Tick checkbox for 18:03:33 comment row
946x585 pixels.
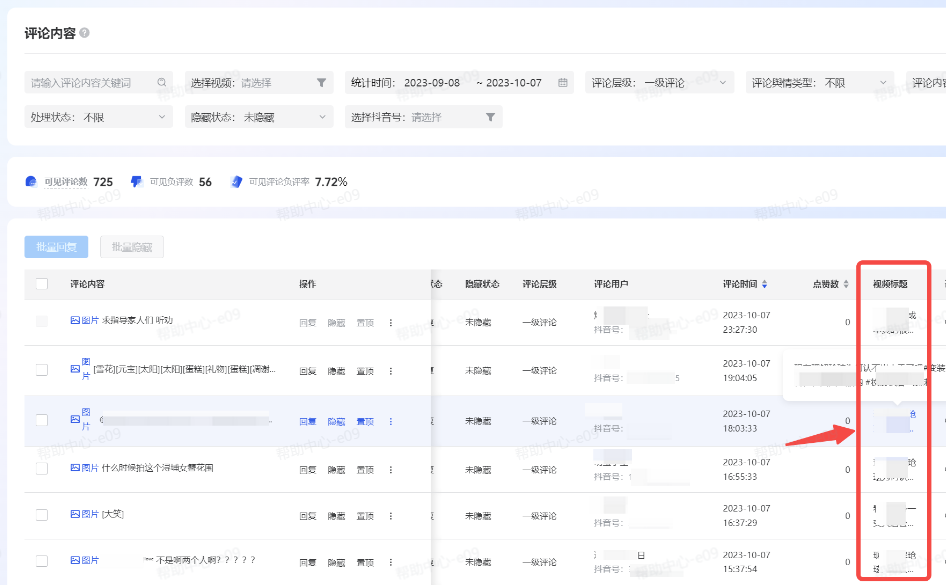(x=42, y=420)
